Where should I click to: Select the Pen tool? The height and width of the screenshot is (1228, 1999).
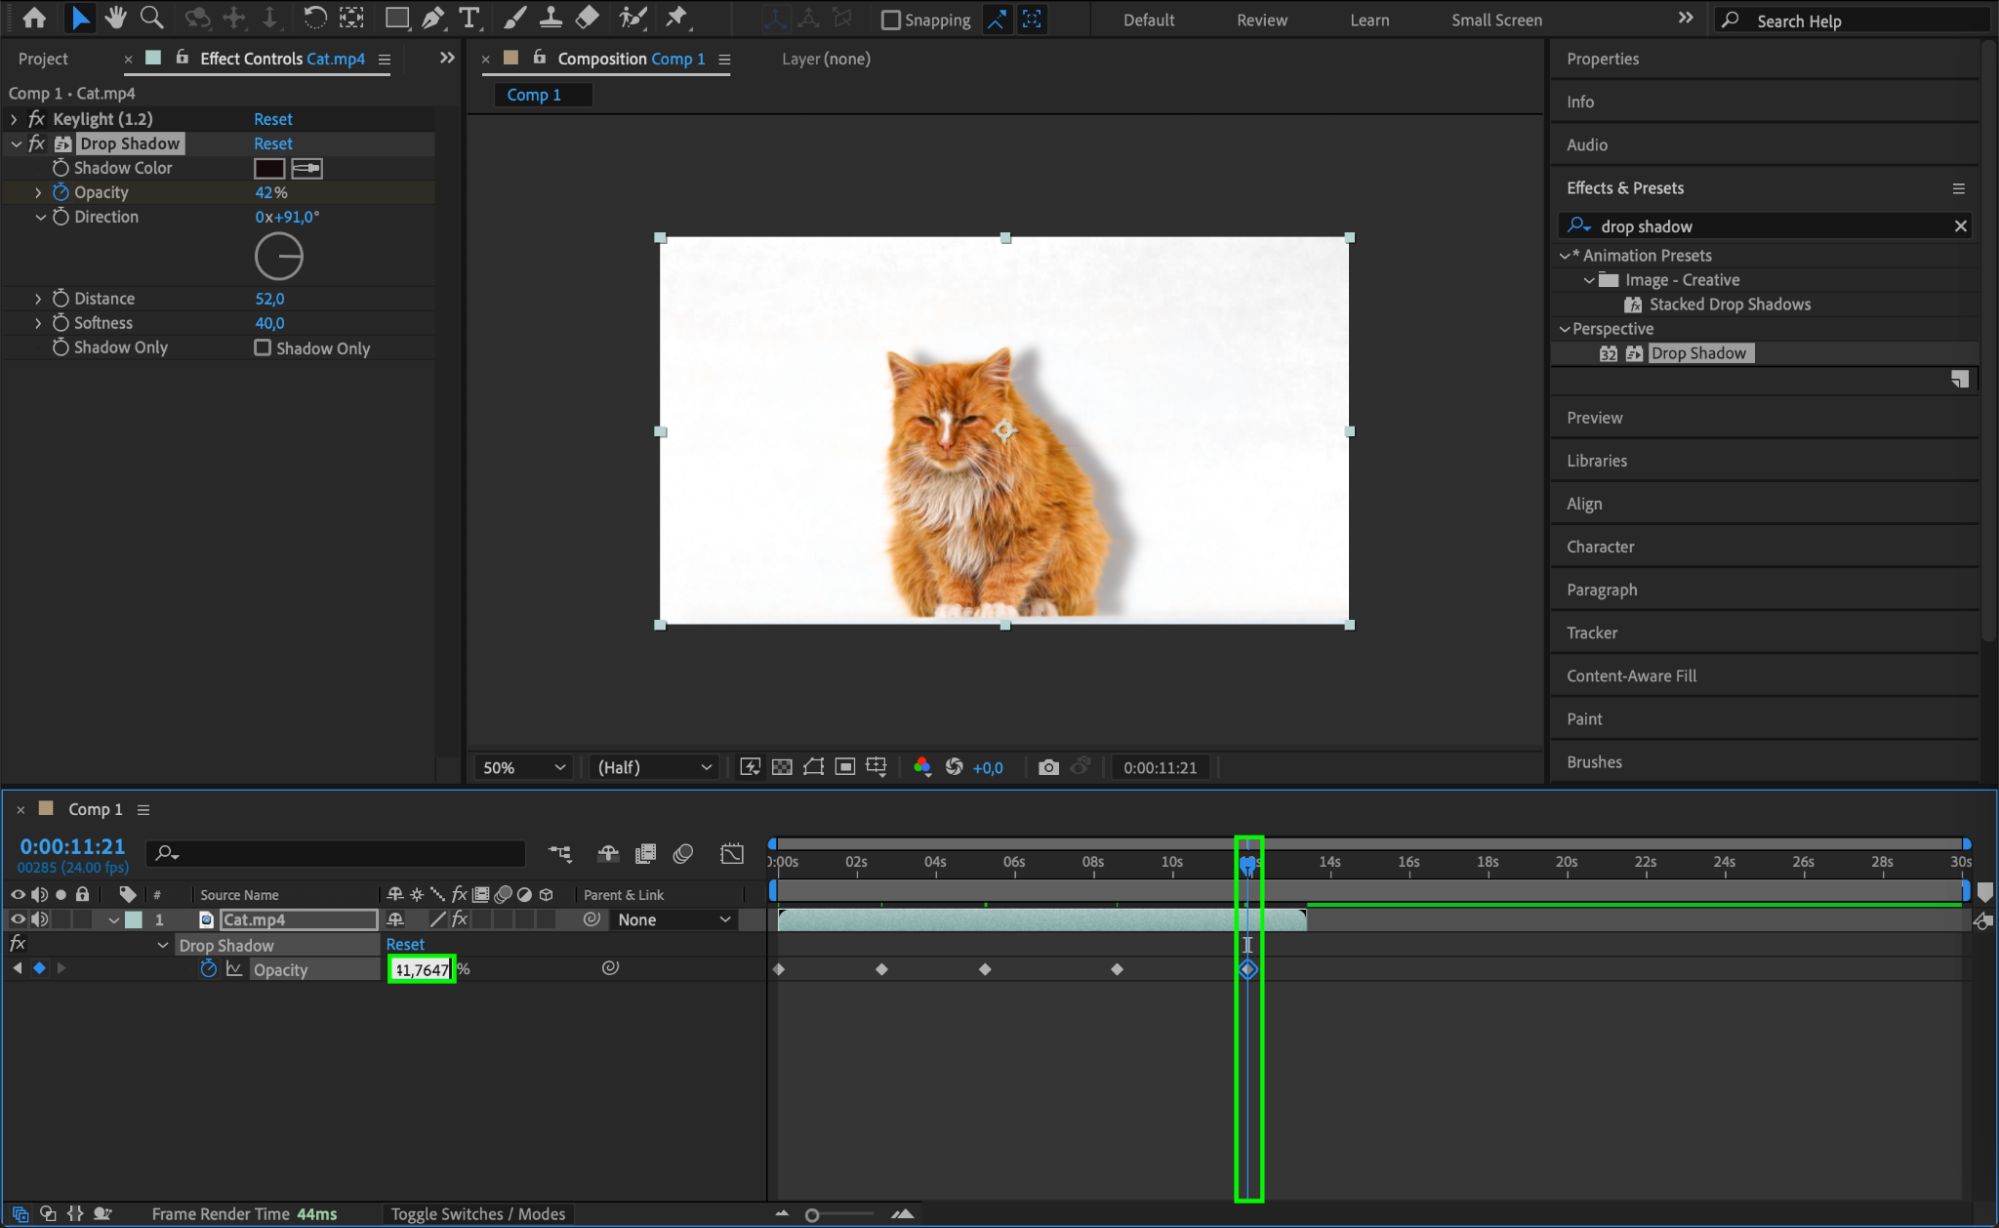433,18
